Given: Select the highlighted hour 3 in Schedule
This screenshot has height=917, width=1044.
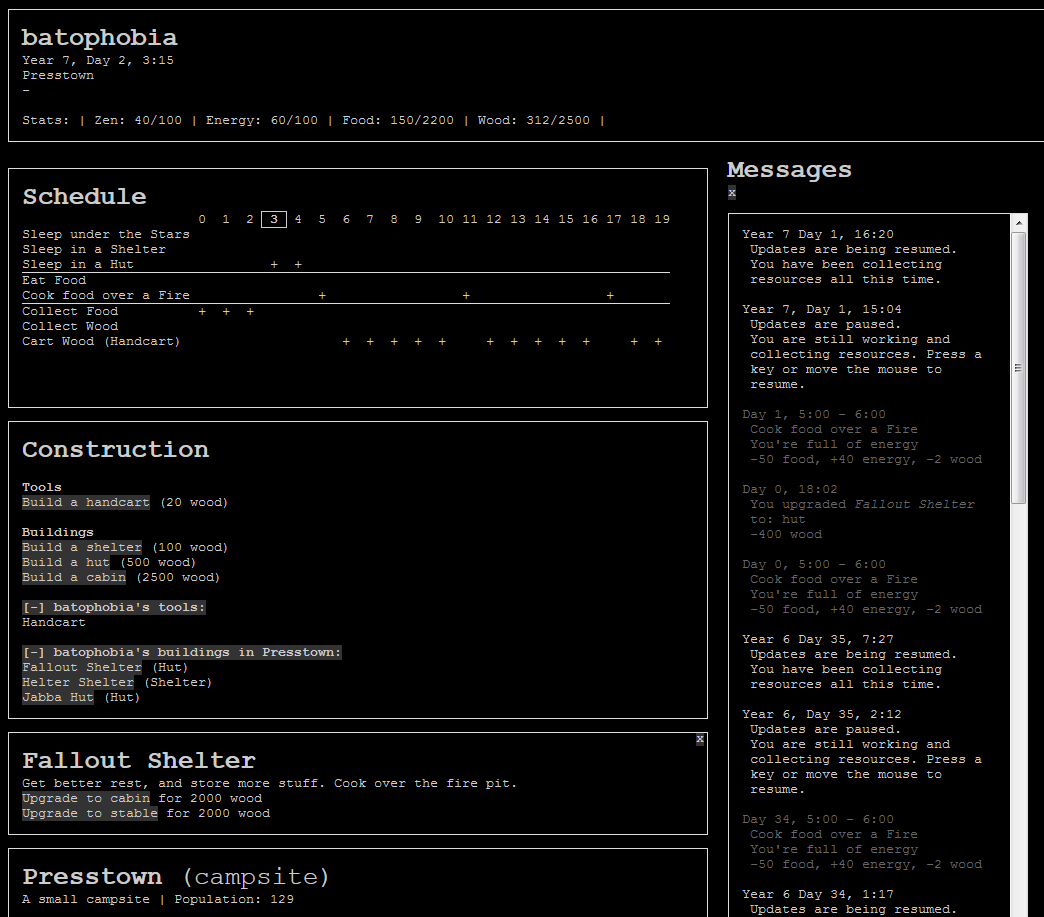Looking at the screenshot, I should [273, 219].
